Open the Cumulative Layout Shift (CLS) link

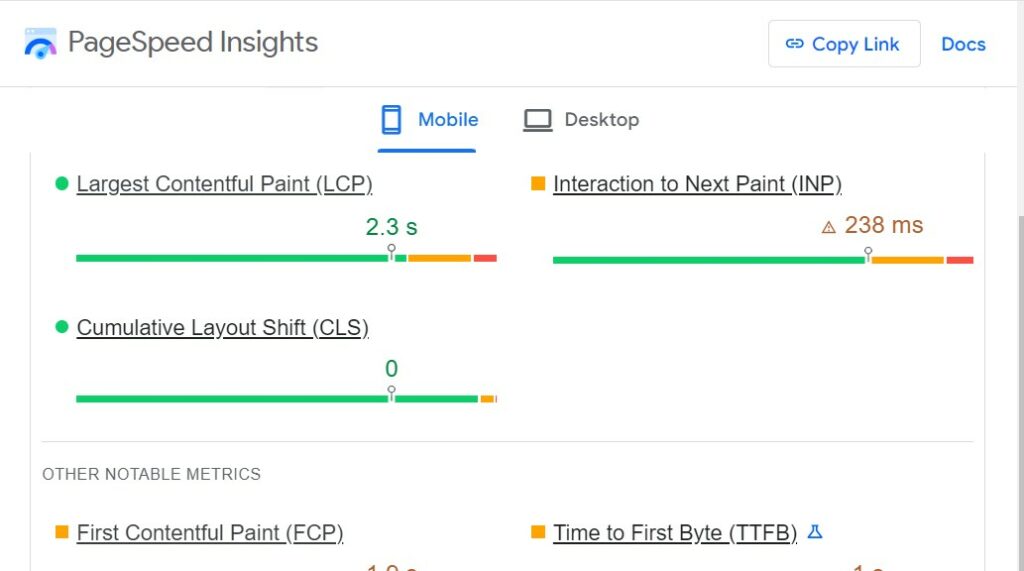click(x=222, y=328)
